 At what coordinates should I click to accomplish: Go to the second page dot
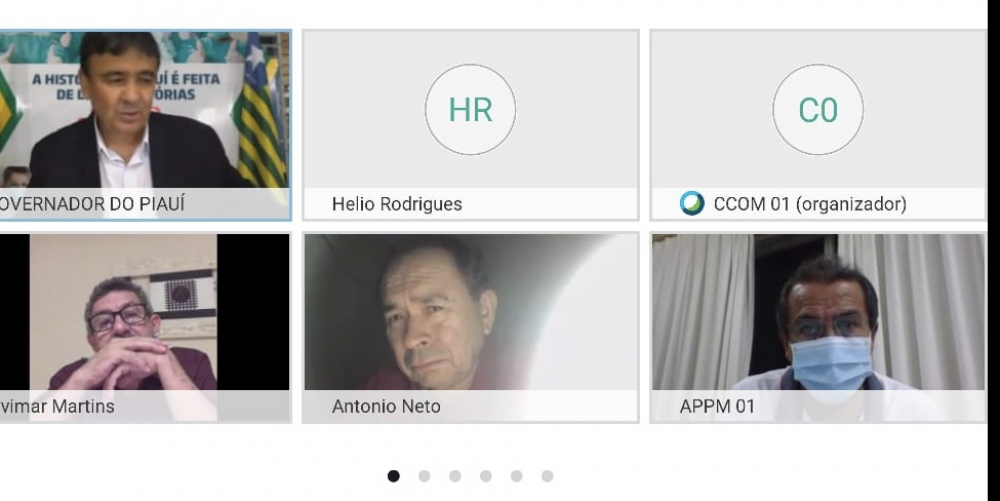[424, 476]
